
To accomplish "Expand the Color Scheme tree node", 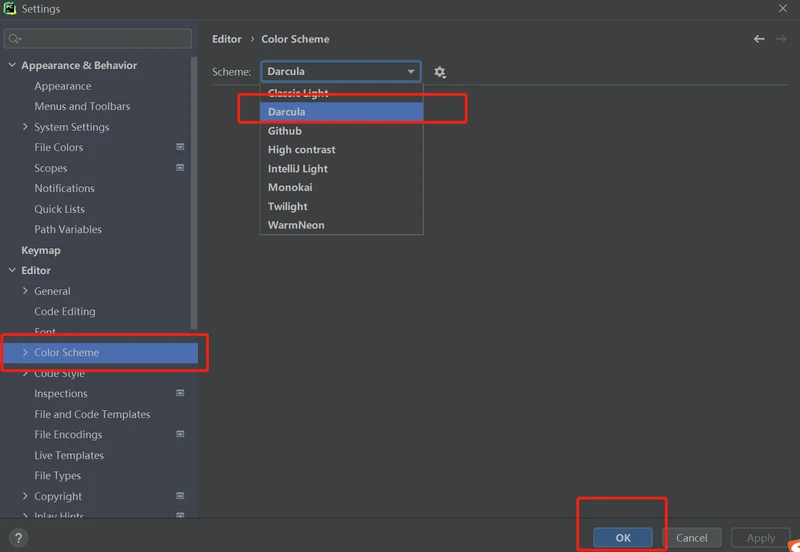I will (25, 353).
